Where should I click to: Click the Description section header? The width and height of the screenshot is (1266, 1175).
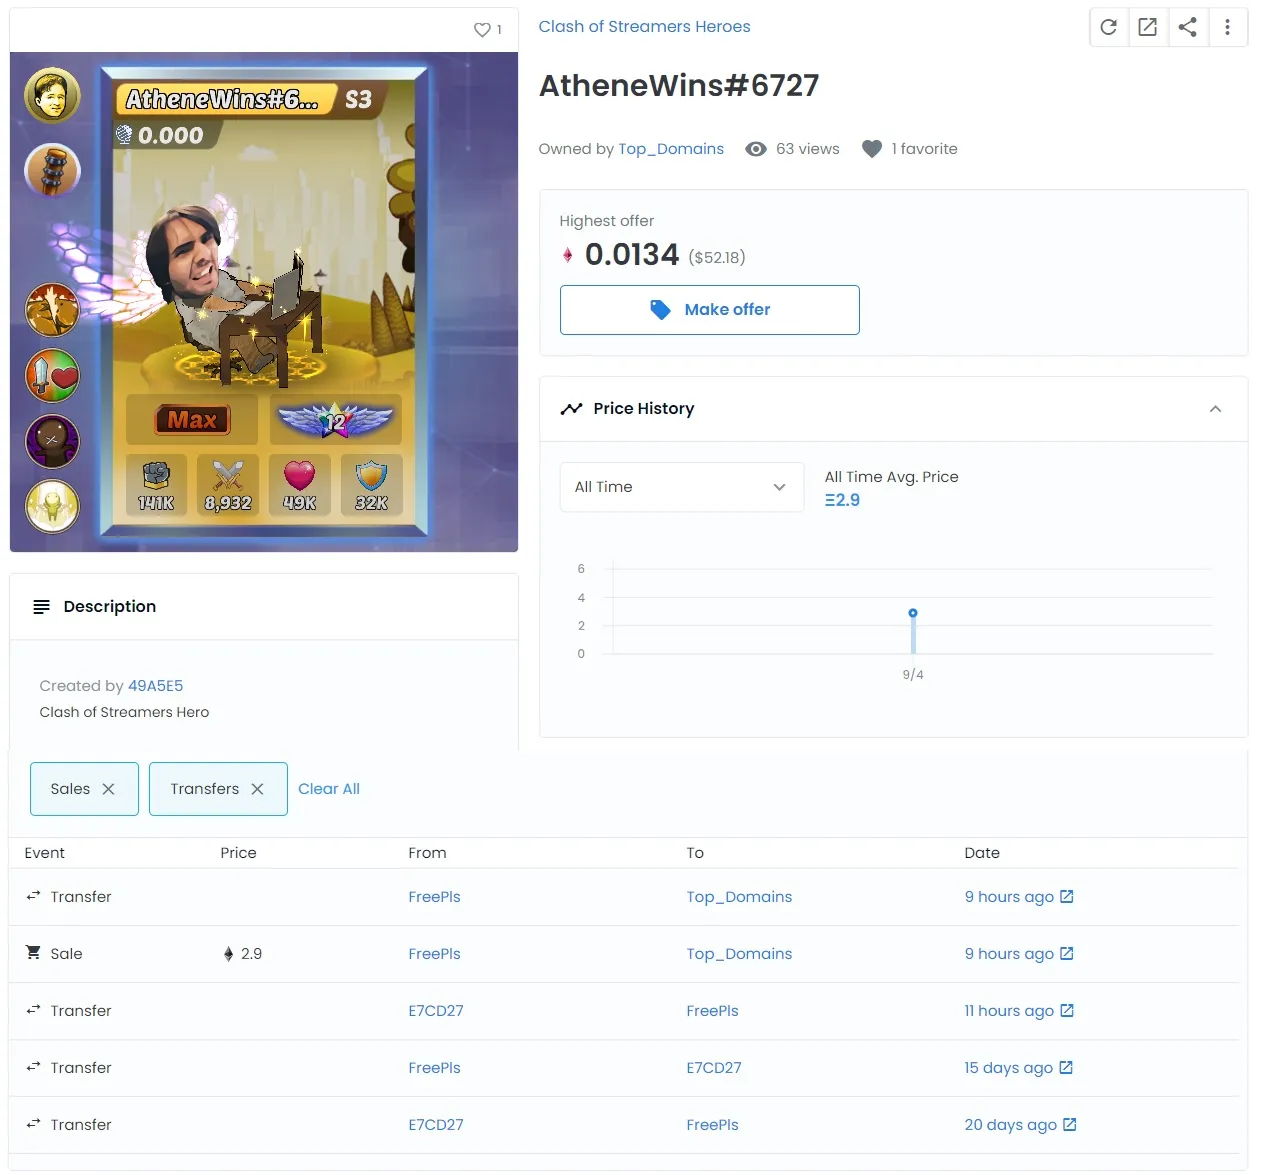click(x=264, y=607)
